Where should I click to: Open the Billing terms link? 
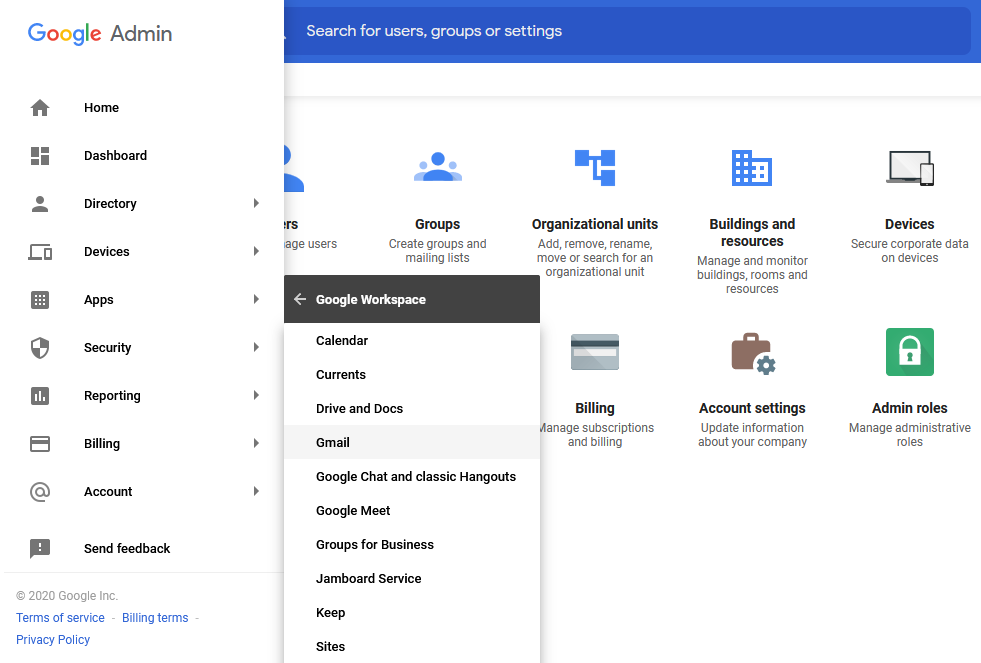(x=155, y=618)
